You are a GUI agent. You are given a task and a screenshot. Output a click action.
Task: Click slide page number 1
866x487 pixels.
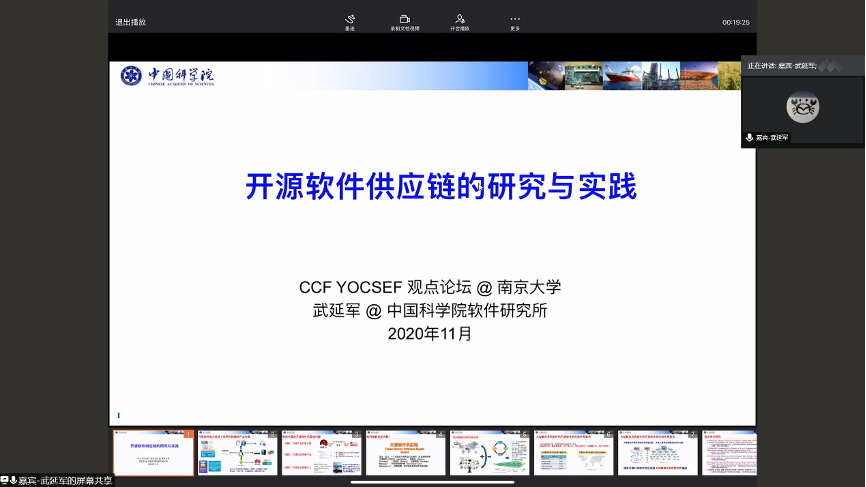pyautogui.click(x=119, y=415)
